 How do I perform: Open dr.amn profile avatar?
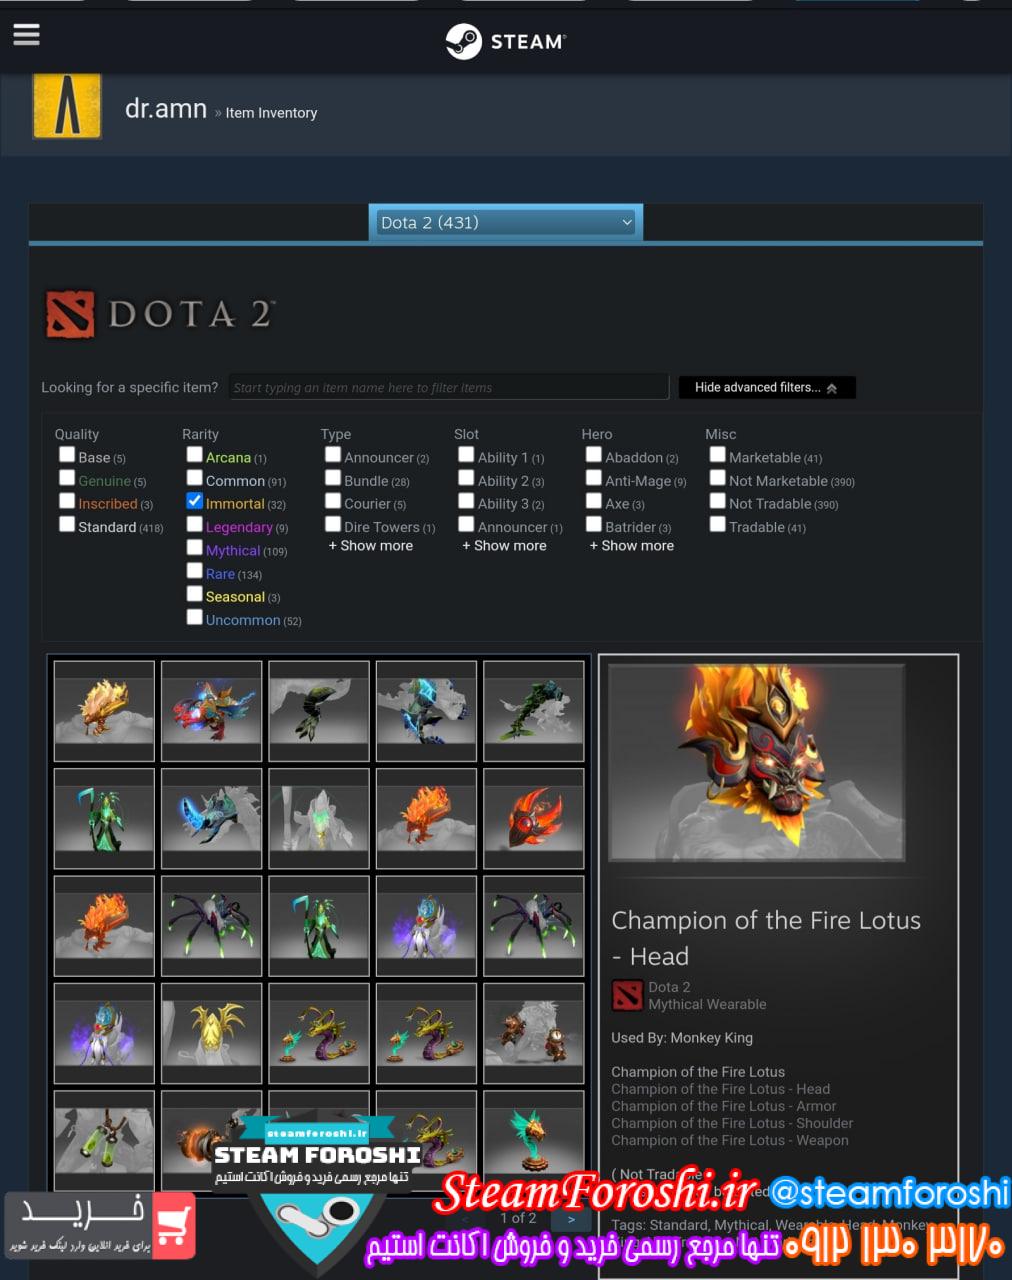[67, 105]
